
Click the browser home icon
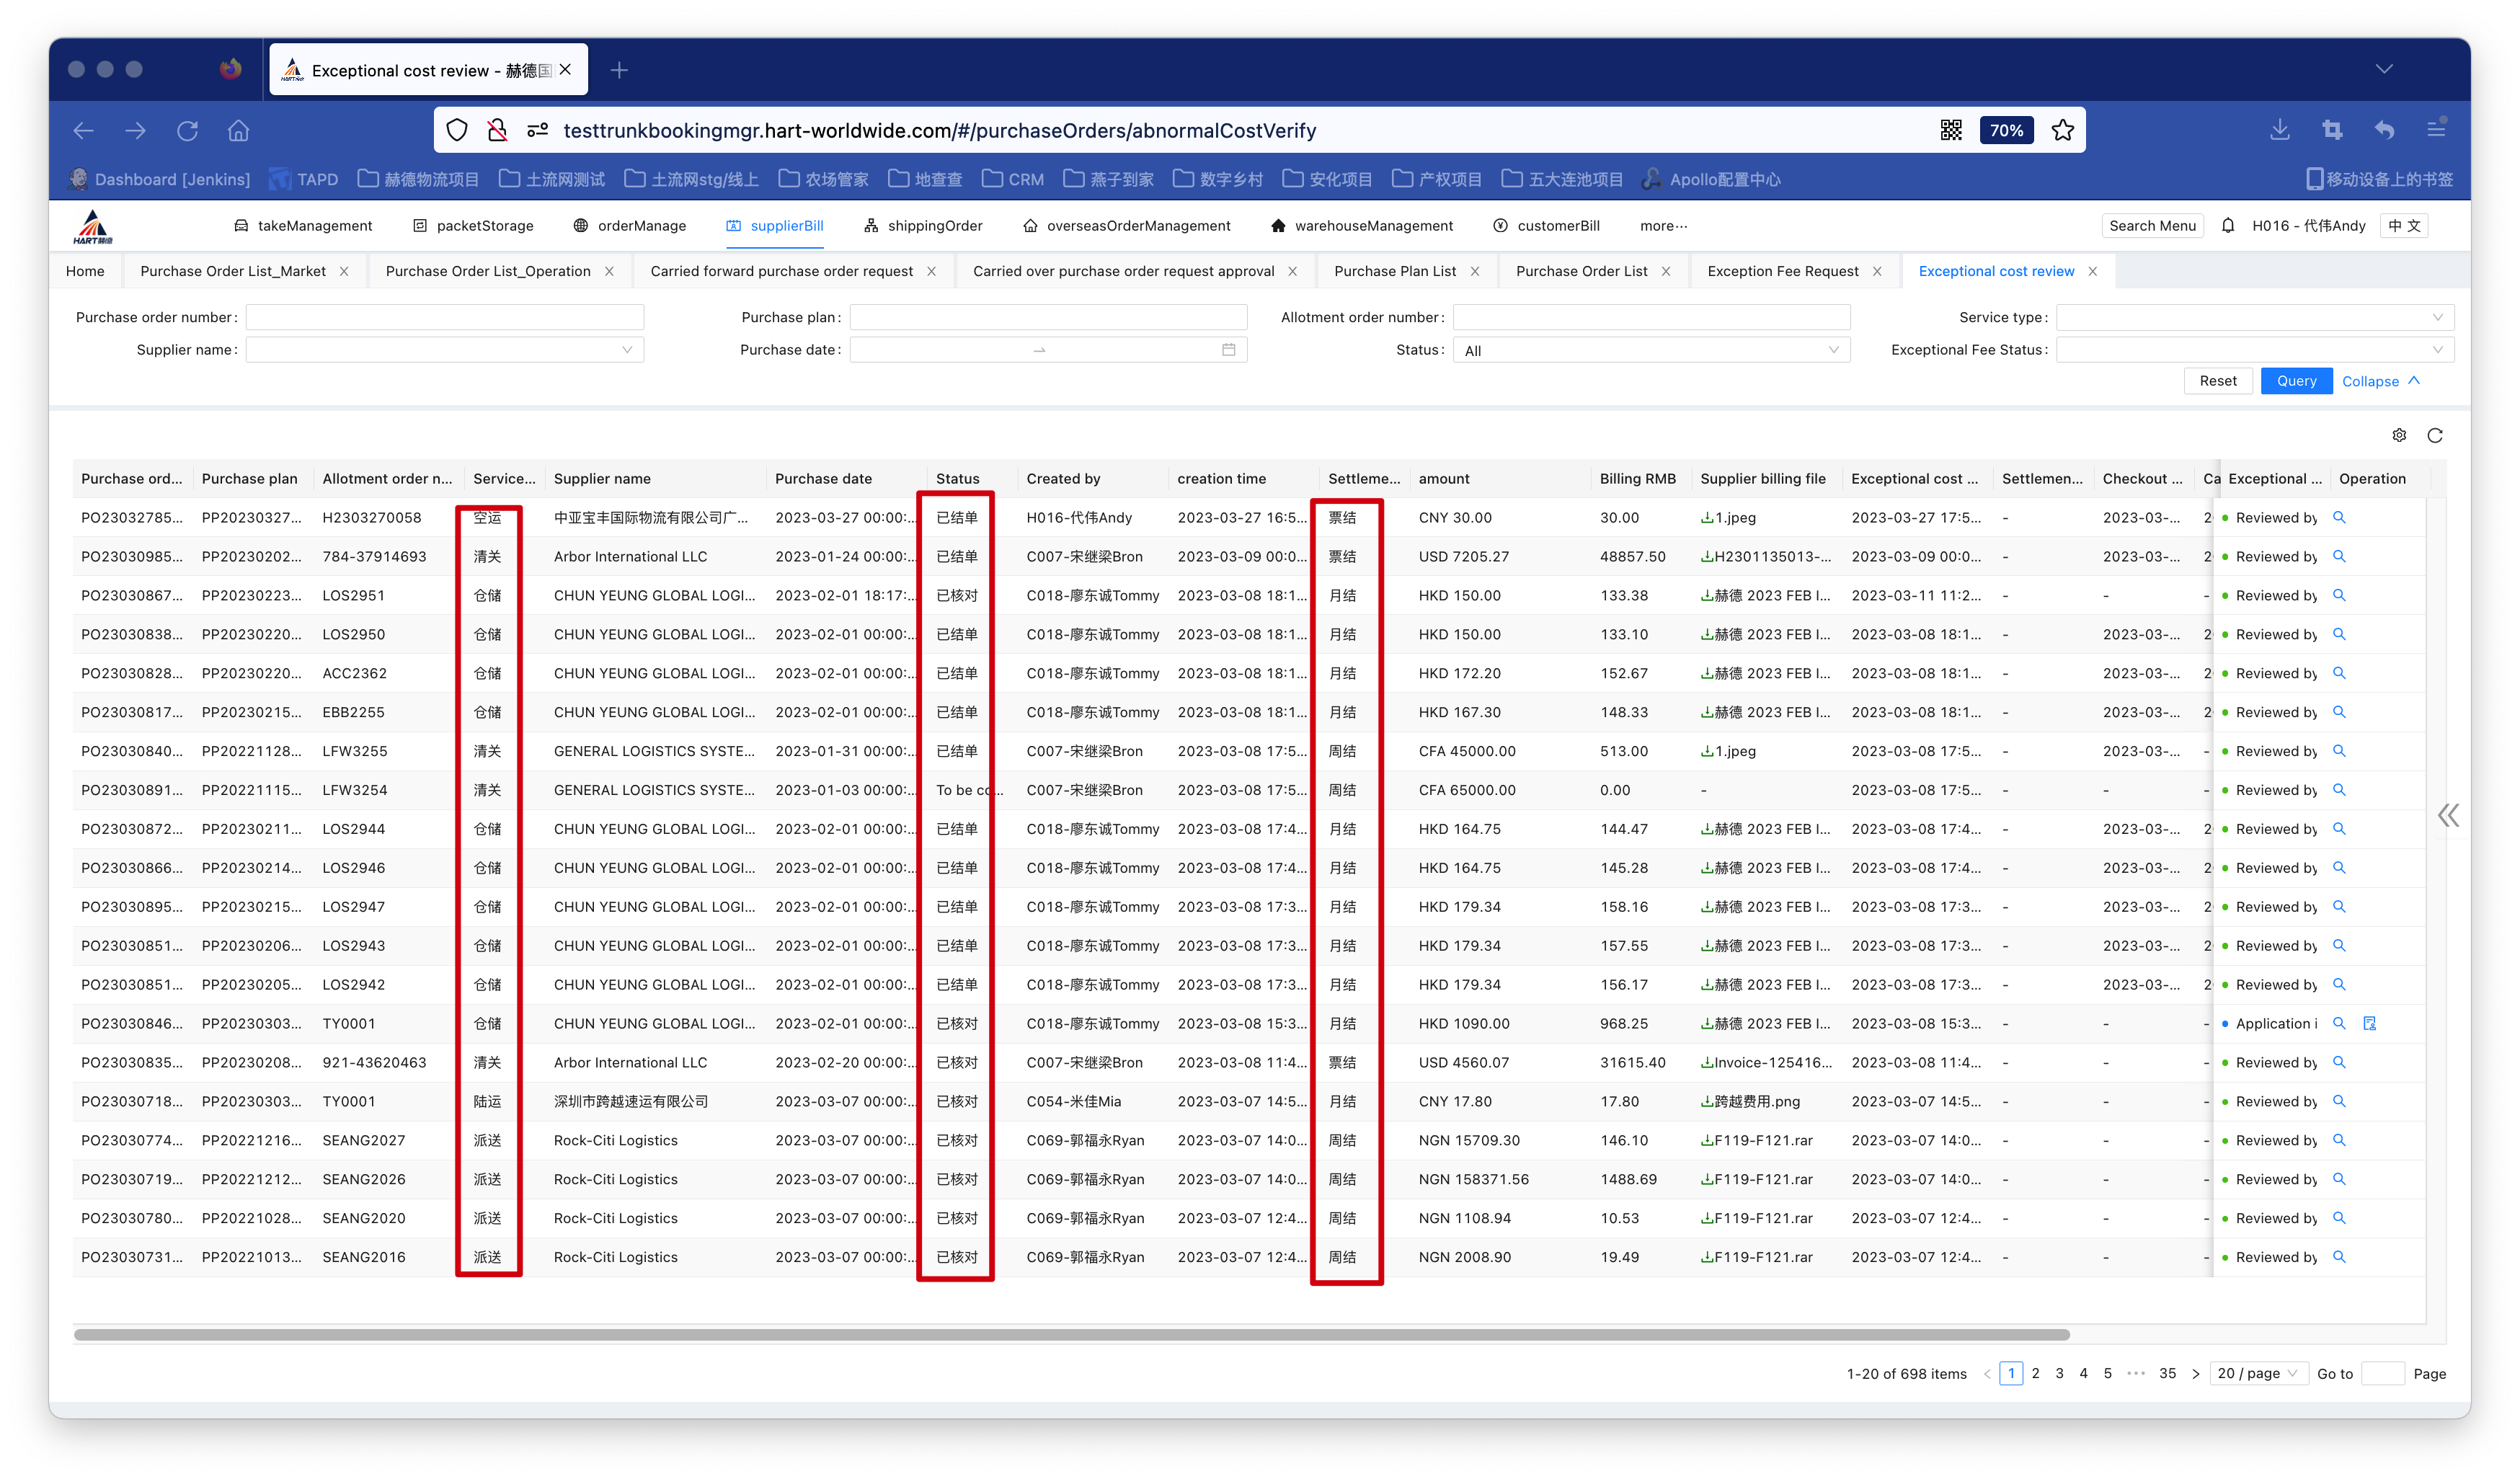pos(238,130)
